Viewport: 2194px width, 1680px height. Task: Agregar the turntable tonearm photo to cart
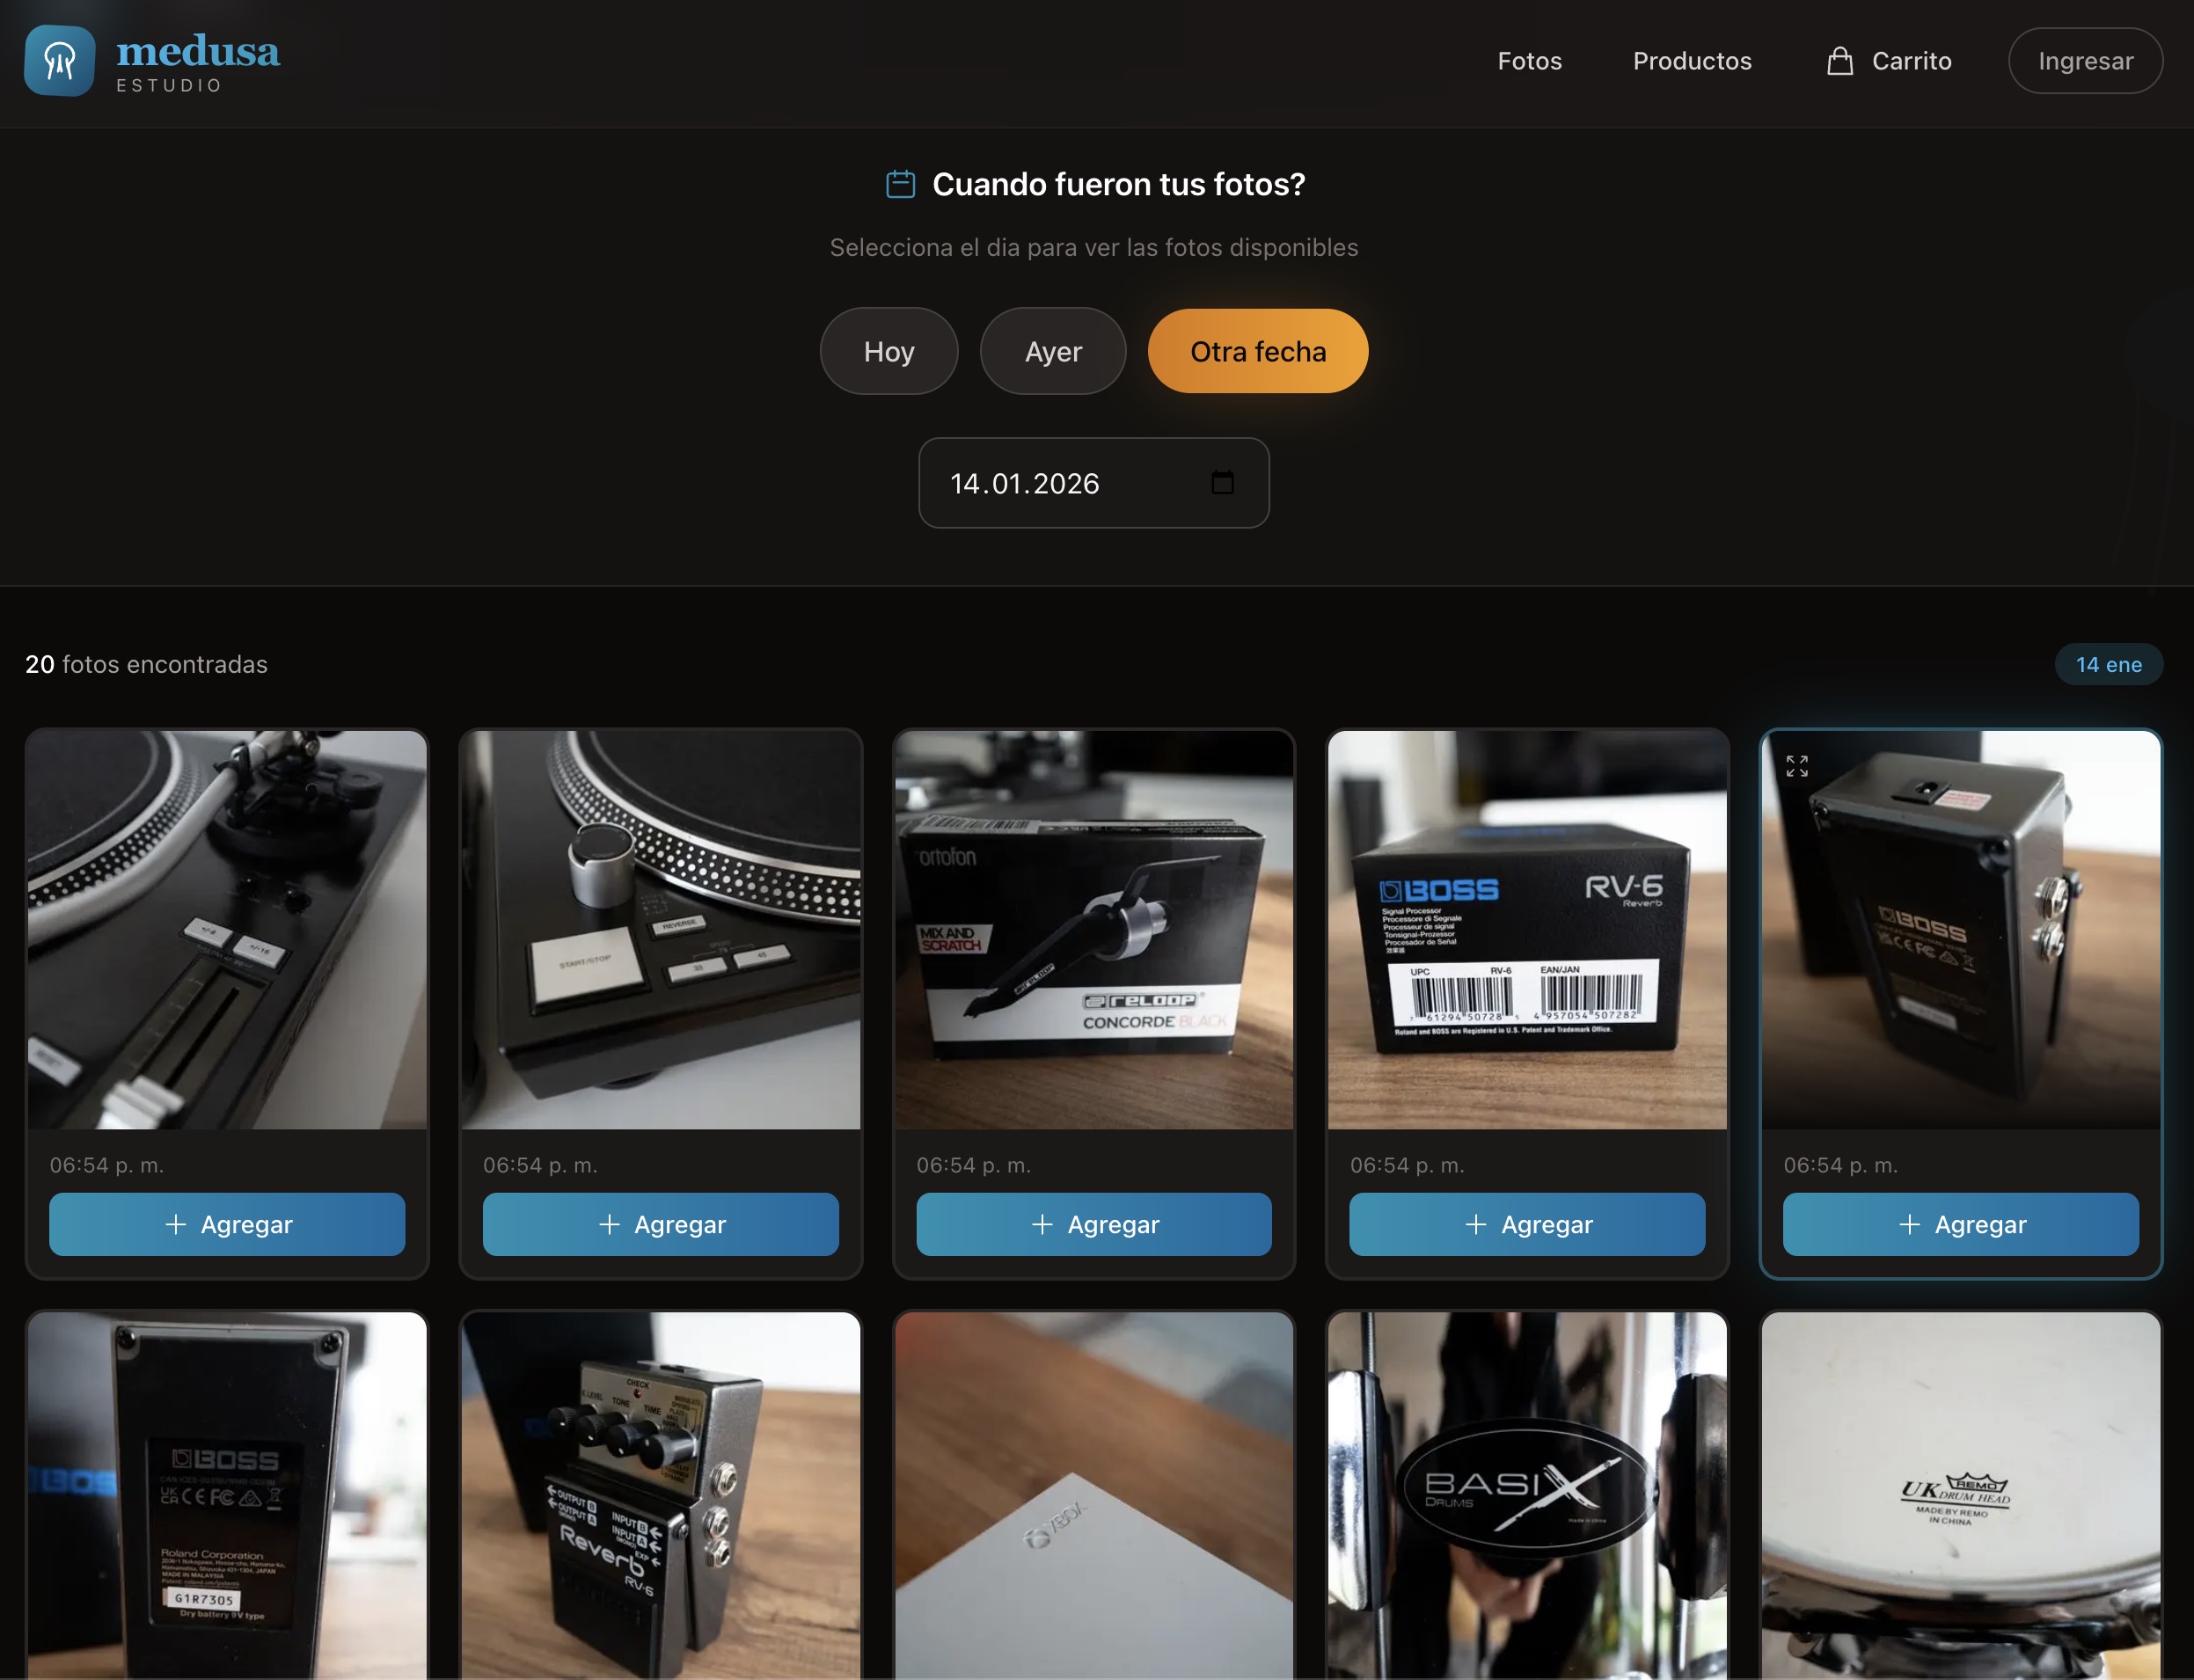[227, 1224]
